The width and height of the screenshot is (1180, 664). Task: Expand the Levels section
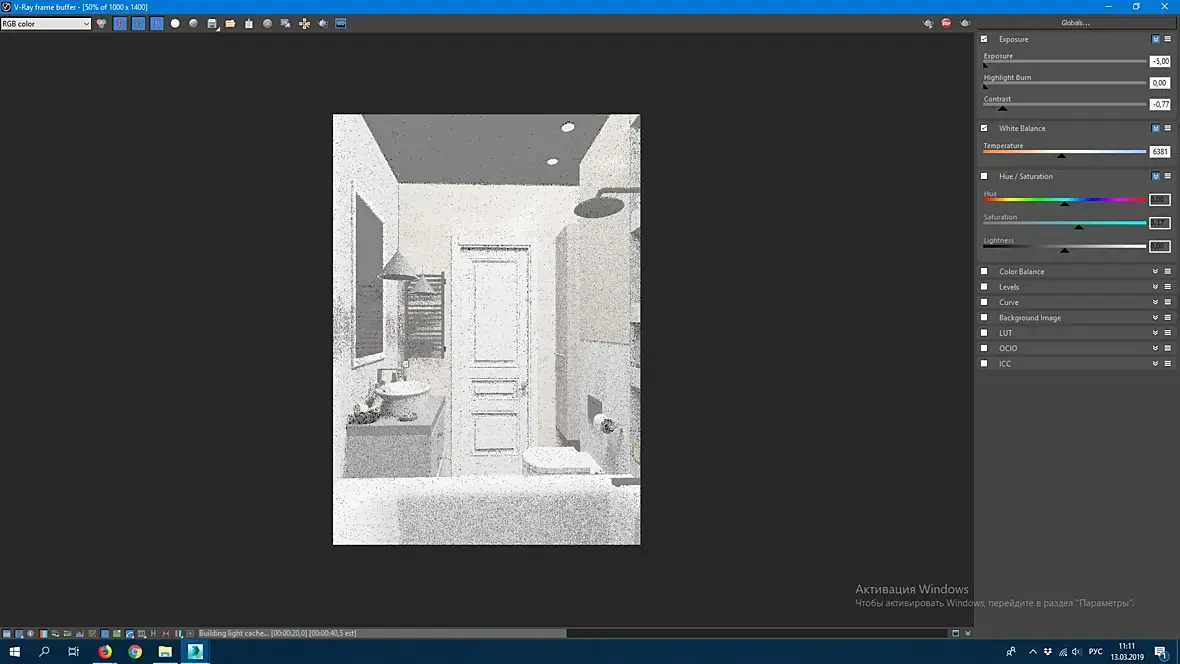coord(1156,287)
